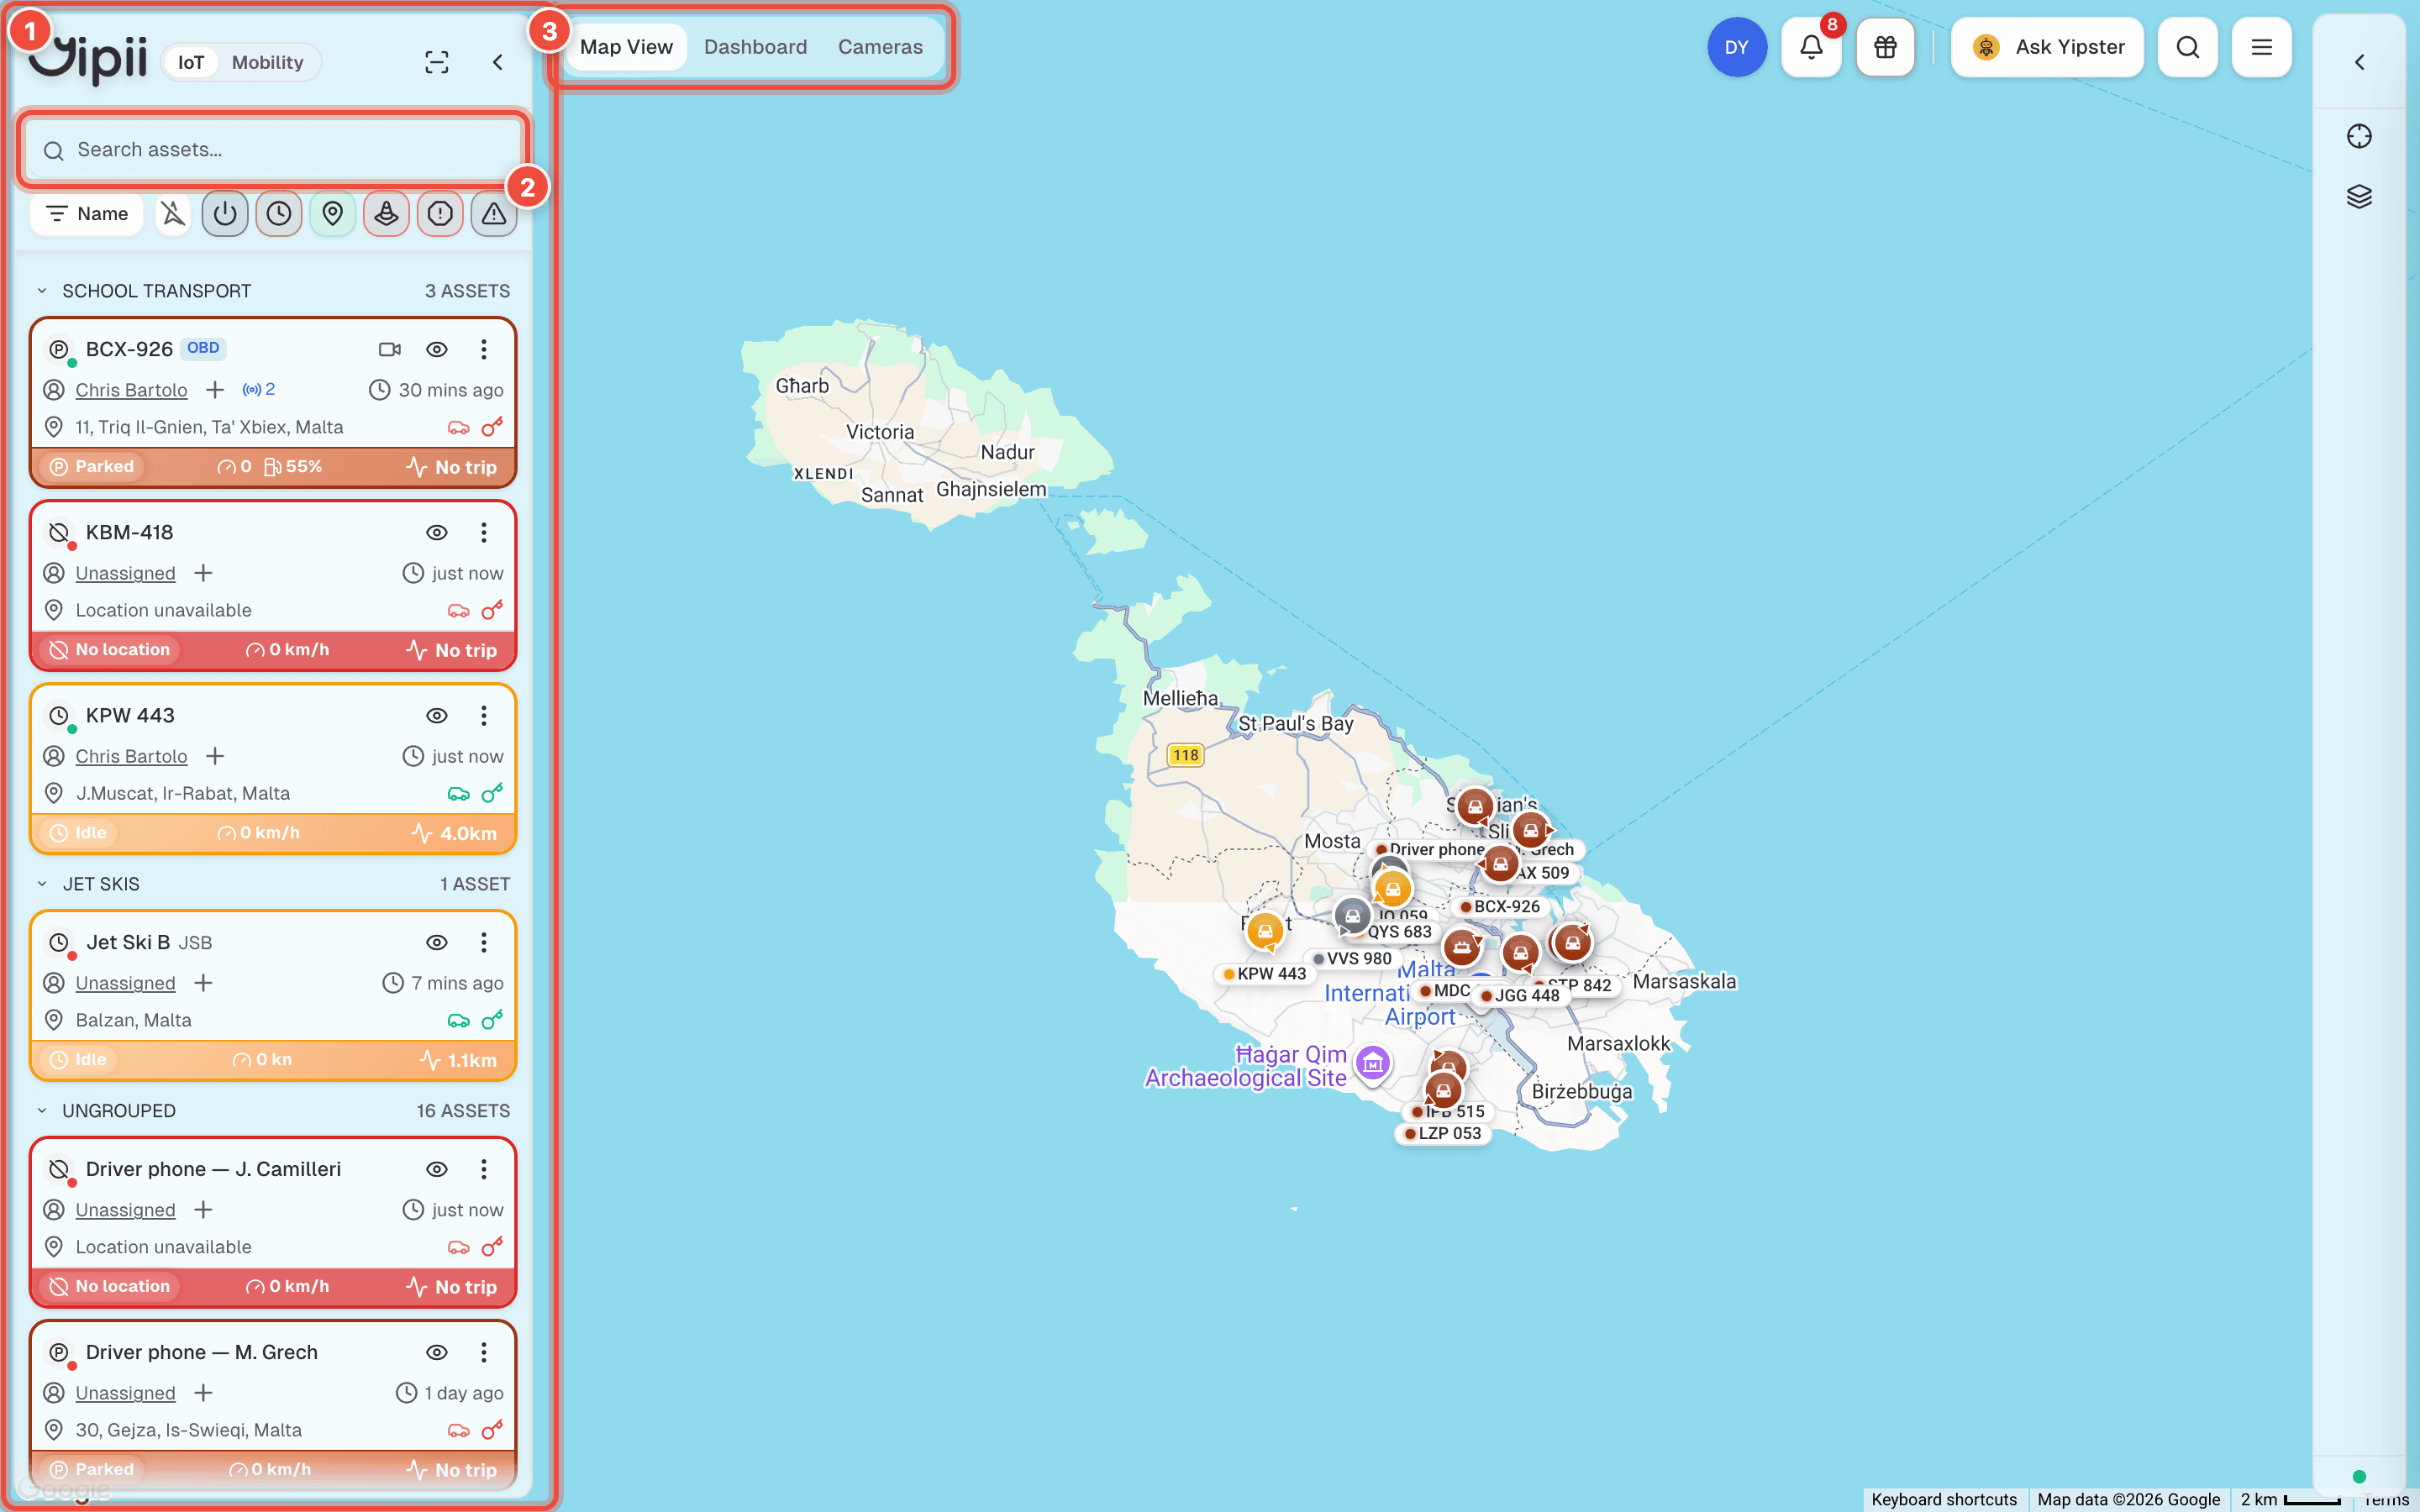Open the three-dot menu for M. Grech phone
The height and width of the screenshot is (1512, 2420).
point(484,1352)
